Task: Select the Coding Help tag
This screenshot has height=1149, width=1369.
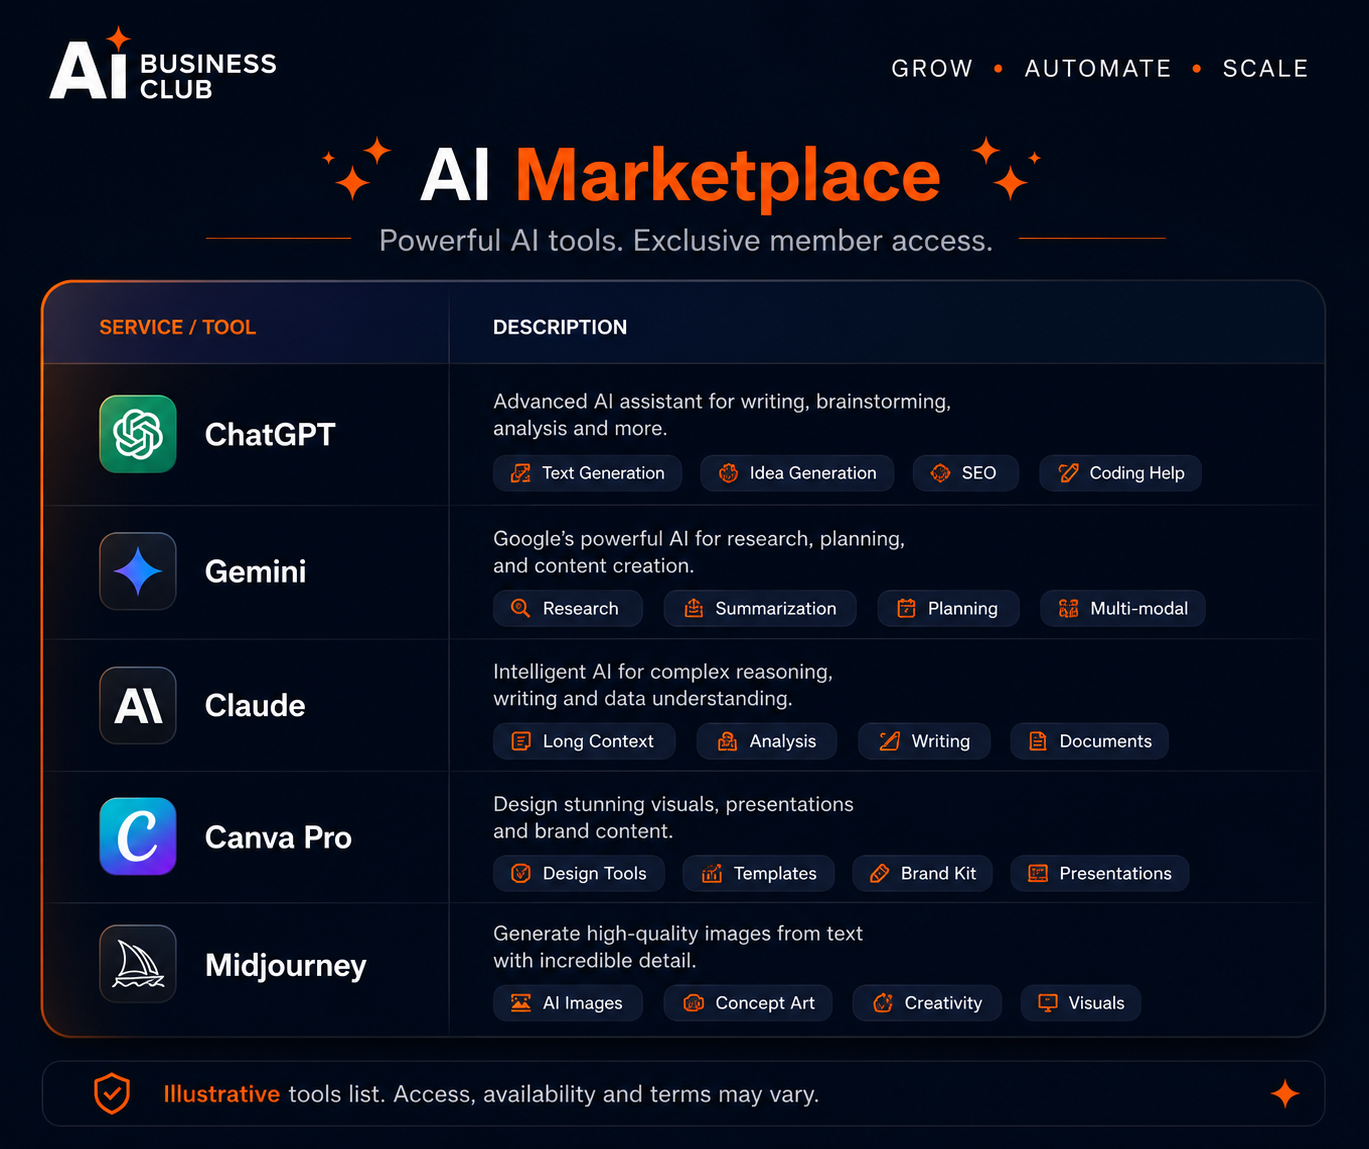Action: (1120, 473)
